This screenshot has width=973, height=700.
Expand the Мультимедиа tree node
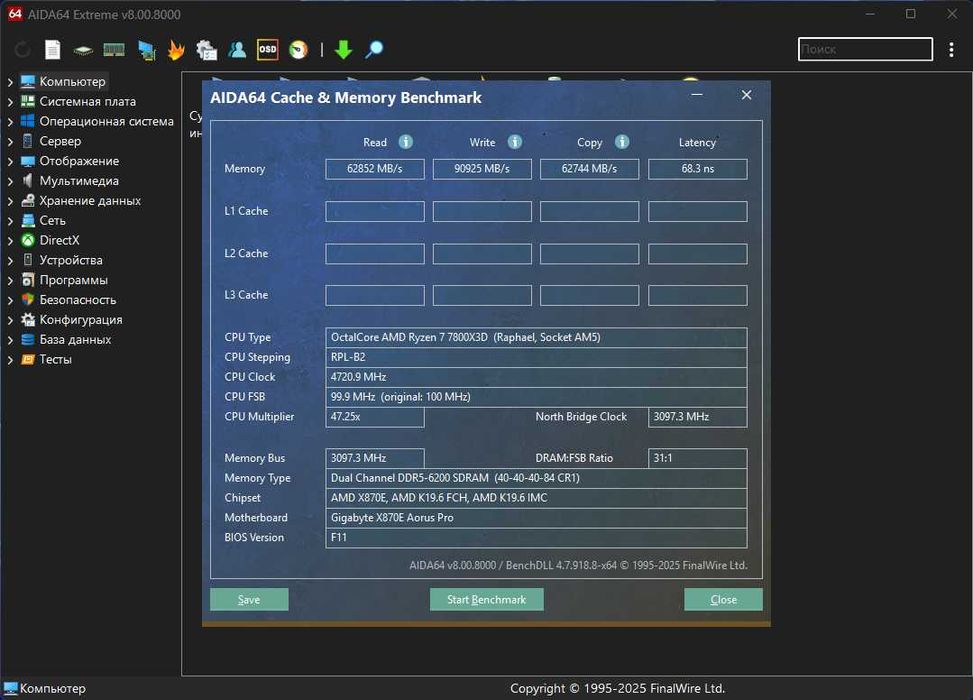[10, 181]
